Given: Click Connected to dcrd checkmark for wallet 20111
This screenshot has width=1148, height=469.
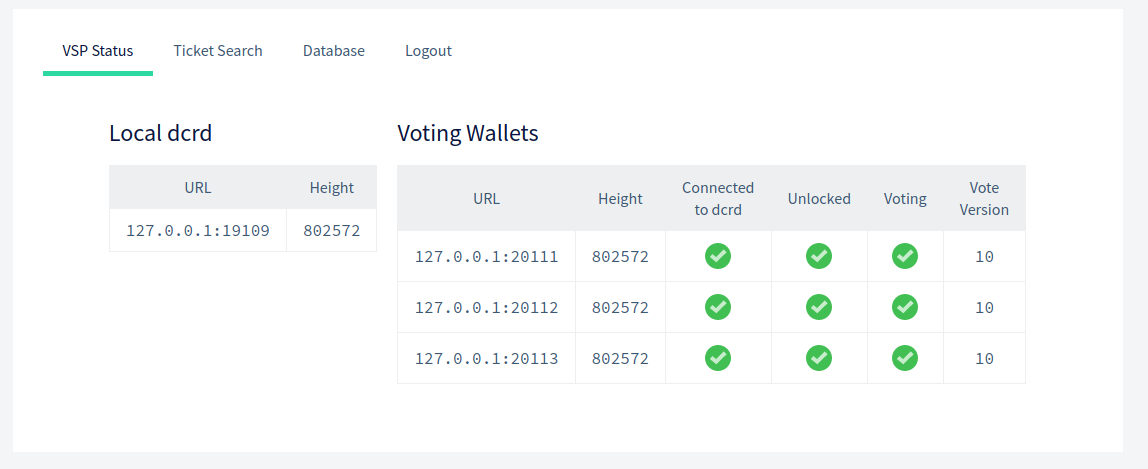Looking at the screenshot, I should click(718, 256).
